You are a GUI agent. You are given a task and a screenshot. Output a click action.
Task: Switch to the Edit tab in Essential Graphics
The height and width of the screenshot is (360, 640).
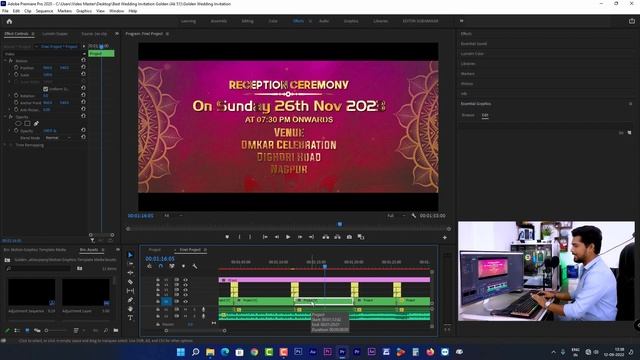point(485,116)
